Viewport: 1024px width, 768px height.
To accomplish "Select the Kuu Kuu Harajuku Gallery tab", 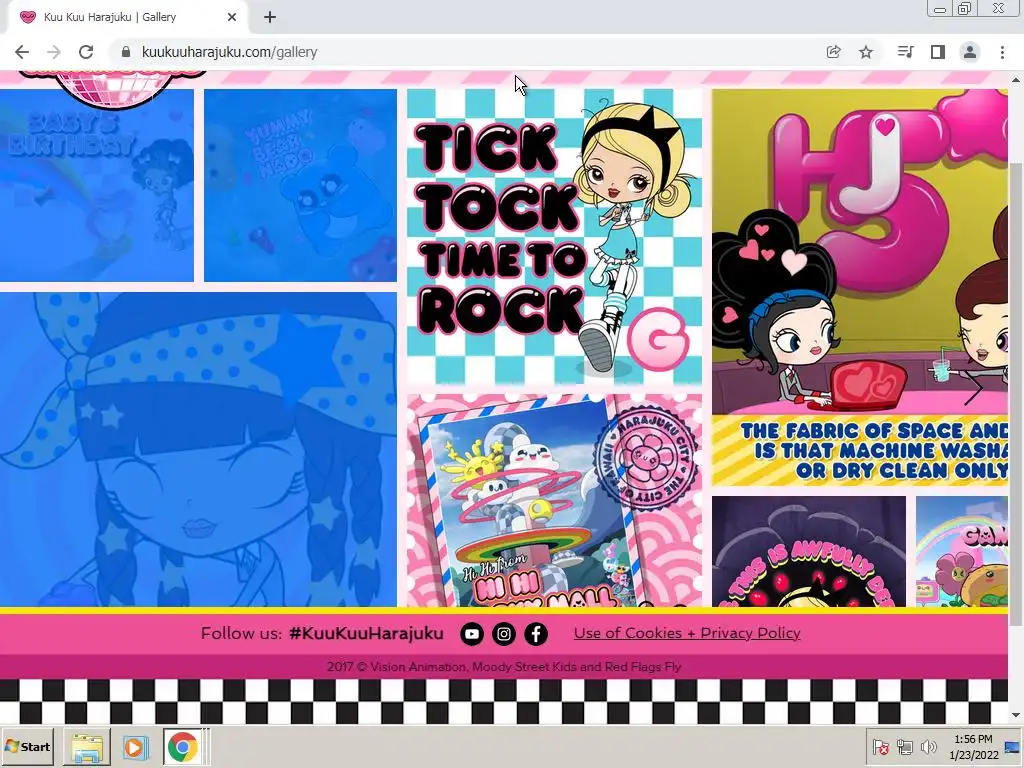I will click(127, 17).
